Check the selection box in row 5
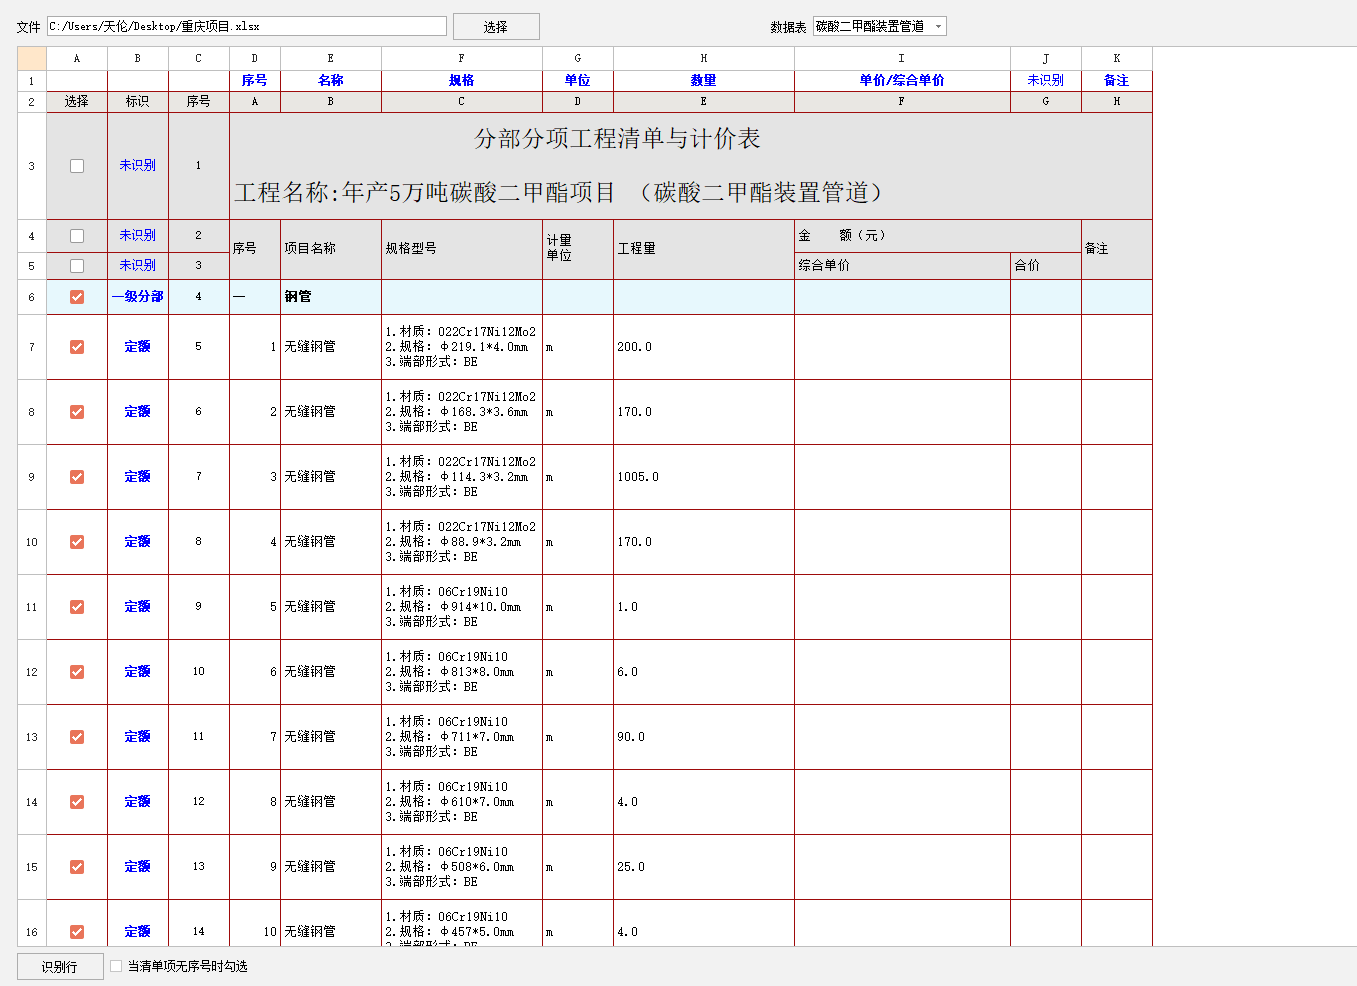1357x986 pixels. tap(77, 266)
